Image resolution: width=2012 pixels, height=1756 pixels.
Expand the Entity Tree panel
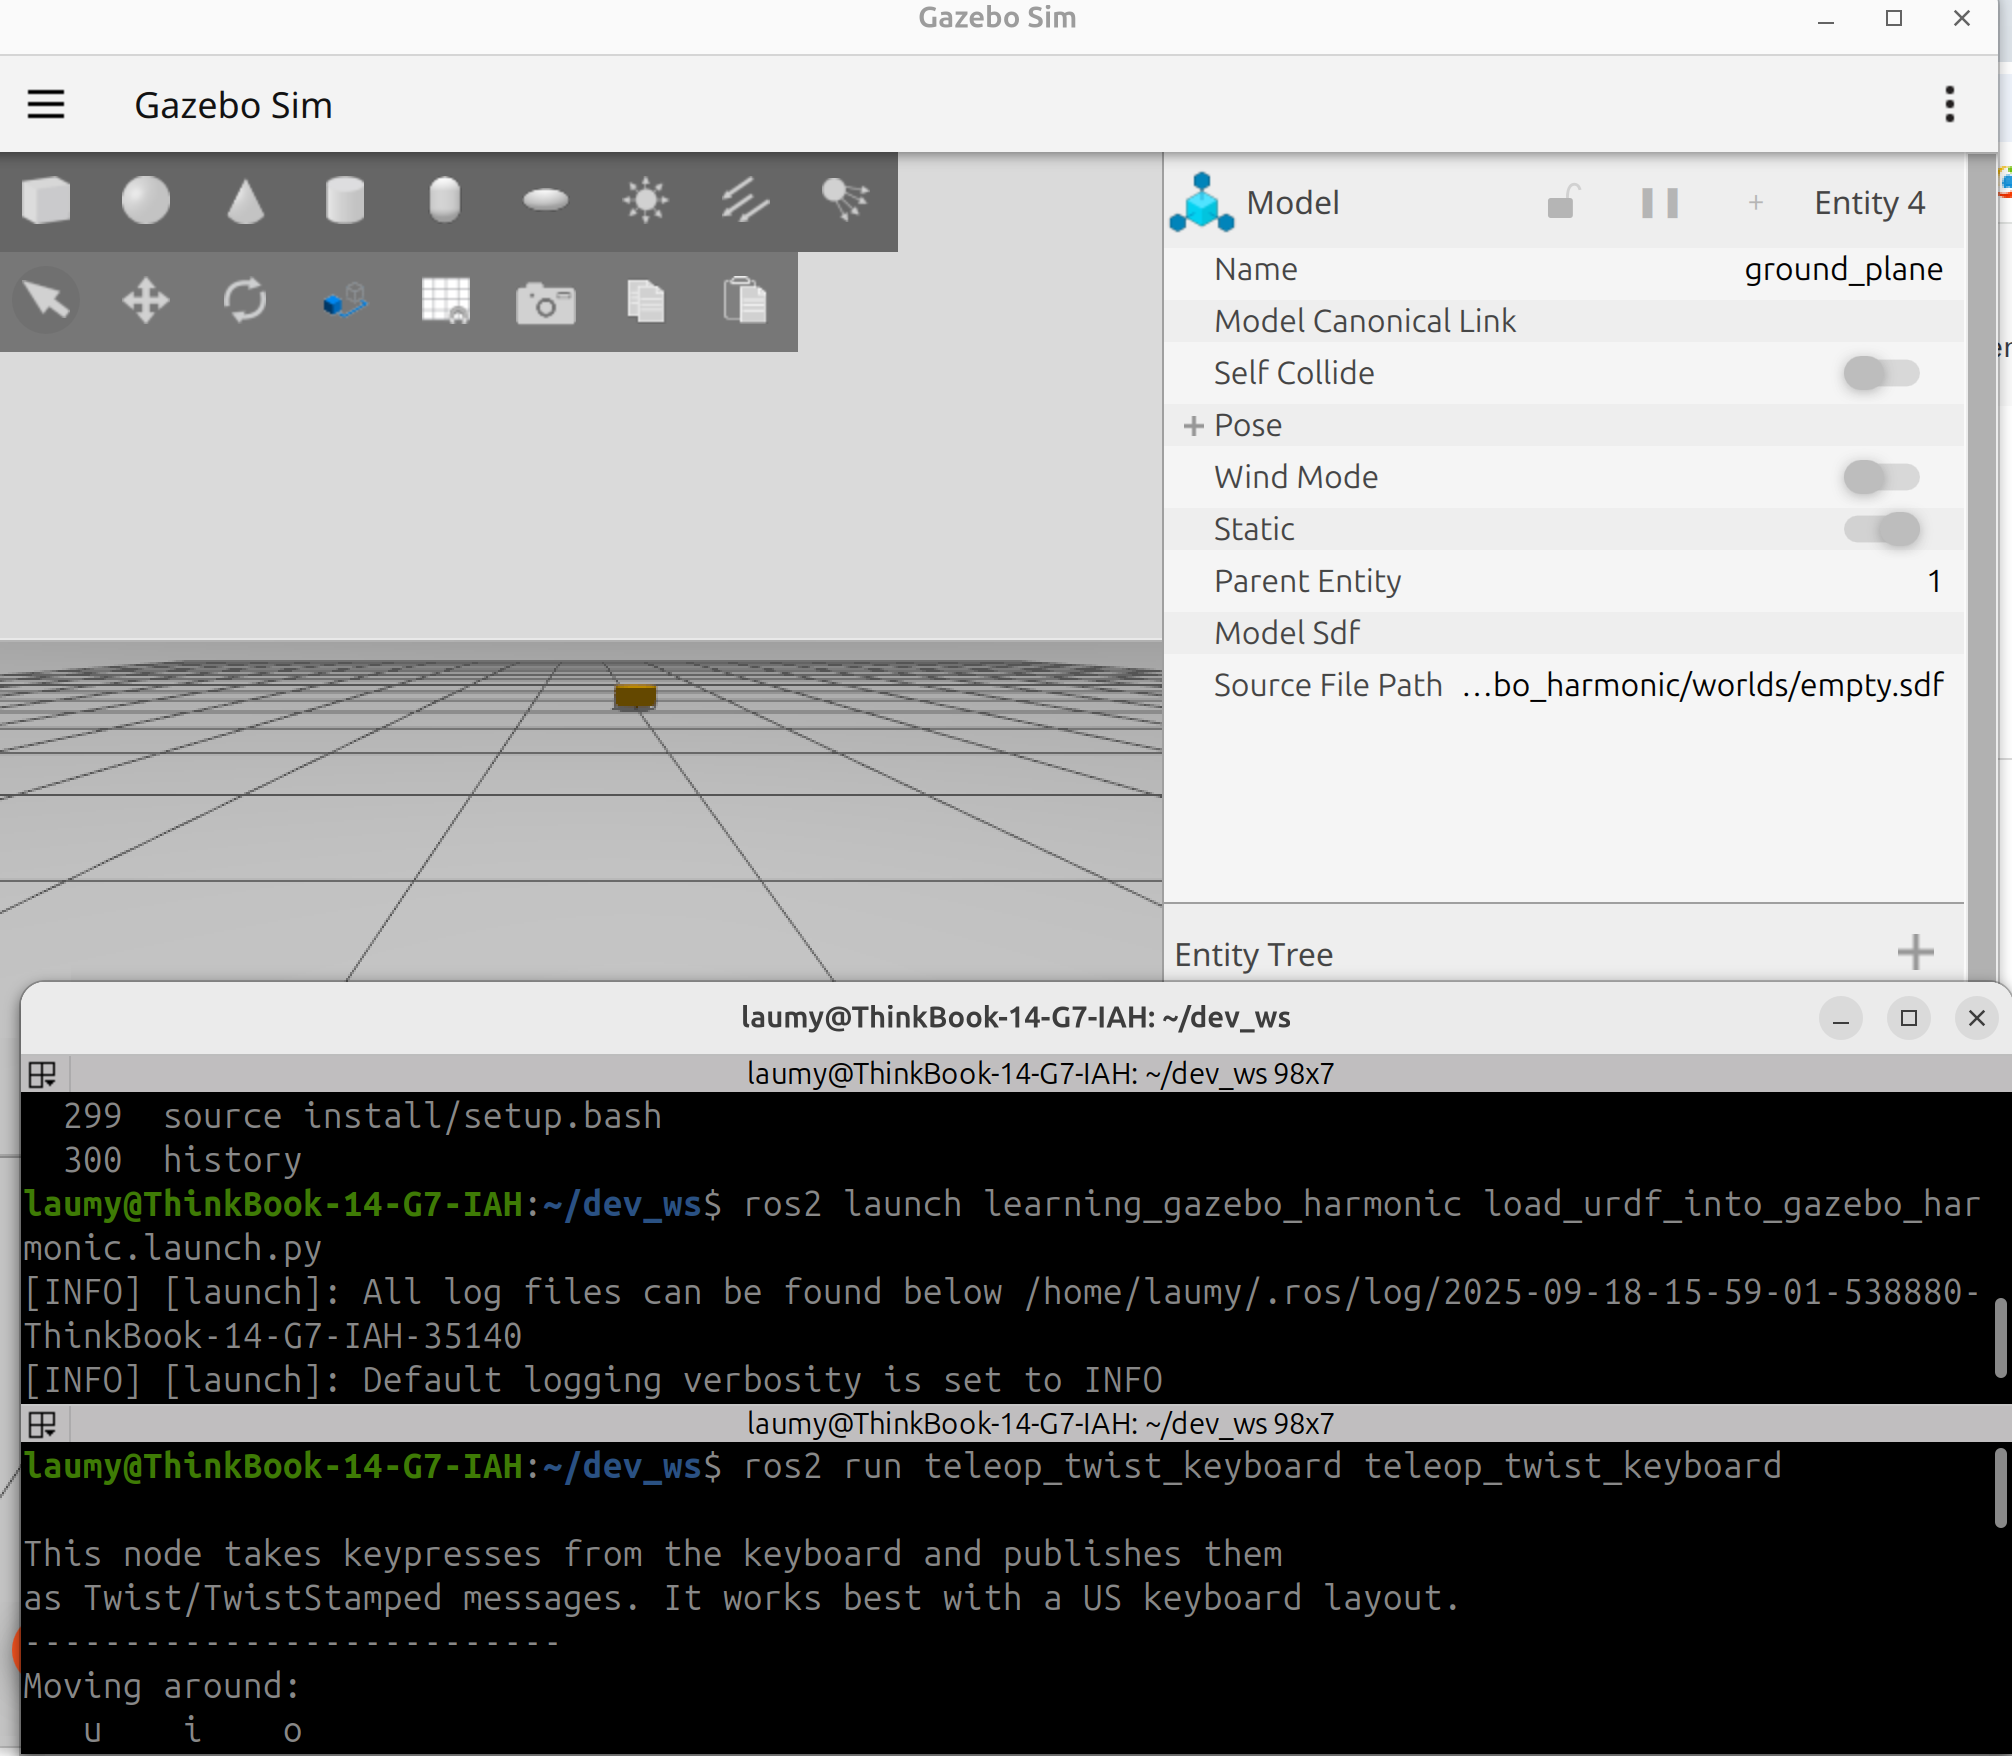click(1915, 953)
